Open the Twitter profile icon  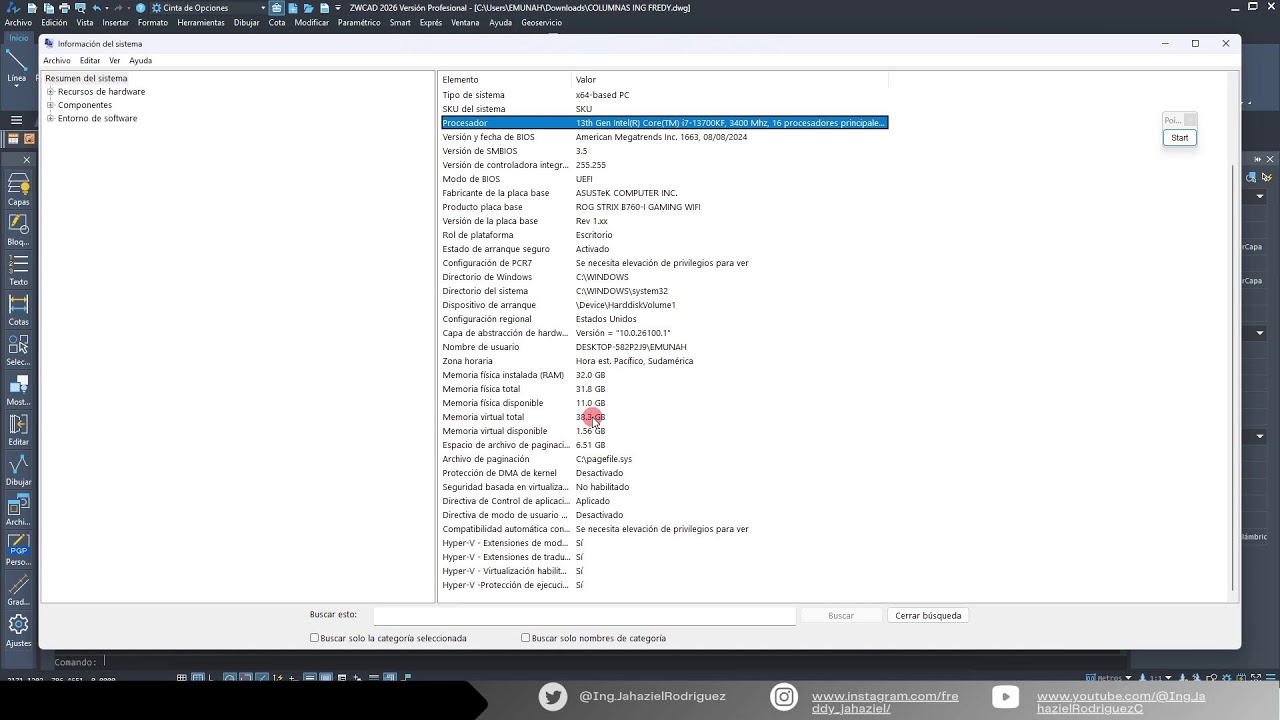tap(553, 697)
